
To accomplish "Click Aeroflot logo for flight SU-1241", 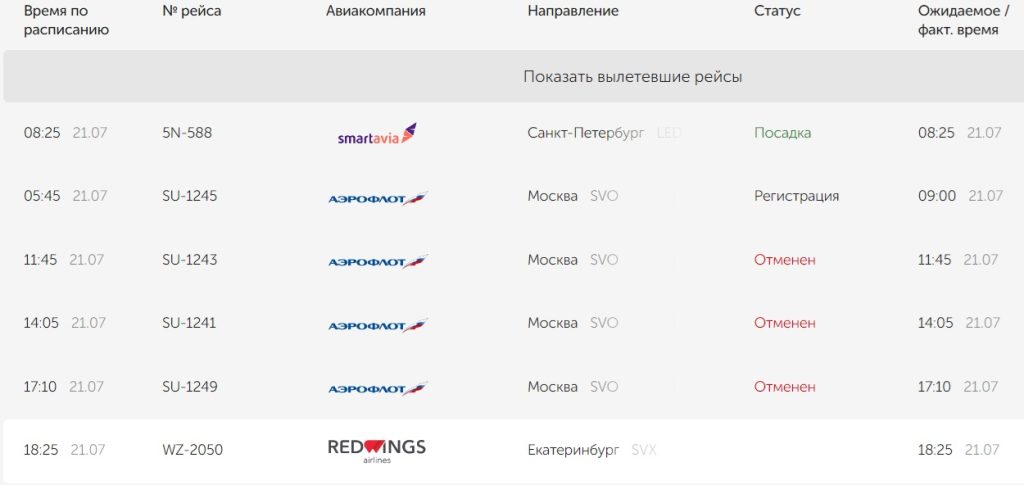I will [x=377, y=324].
